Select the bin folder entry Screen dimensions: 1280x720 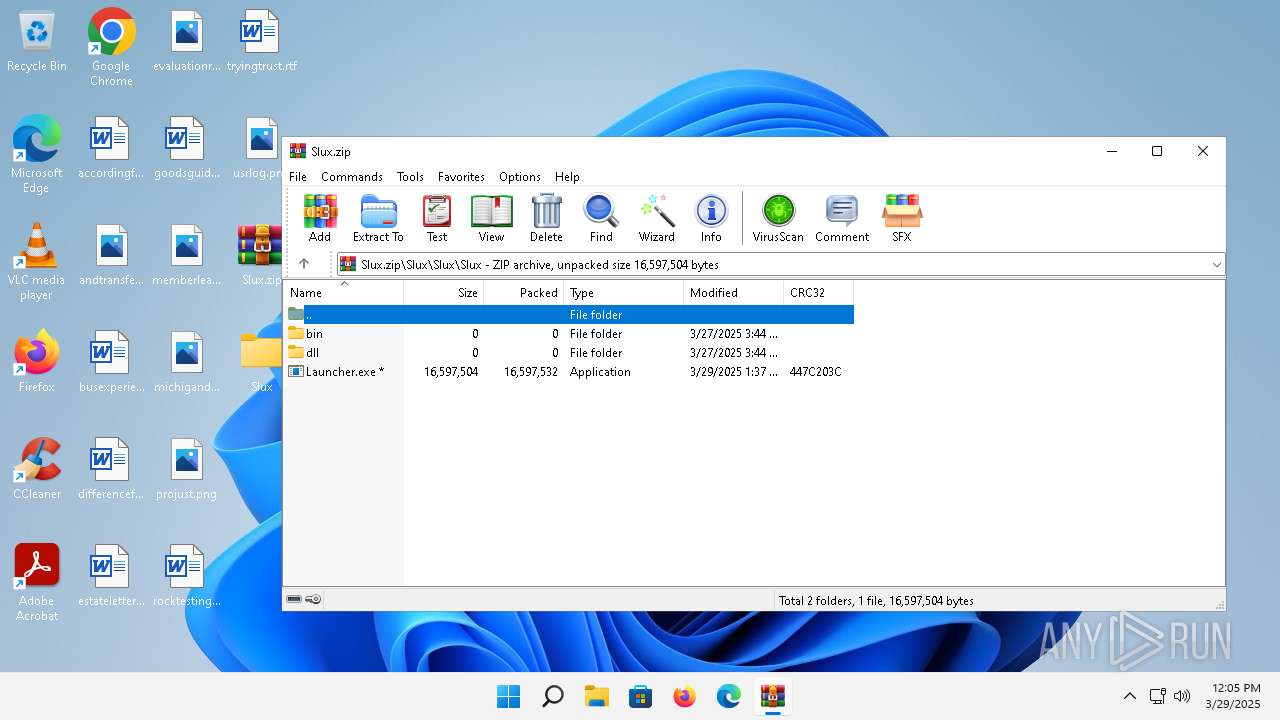tap(569, 333)
